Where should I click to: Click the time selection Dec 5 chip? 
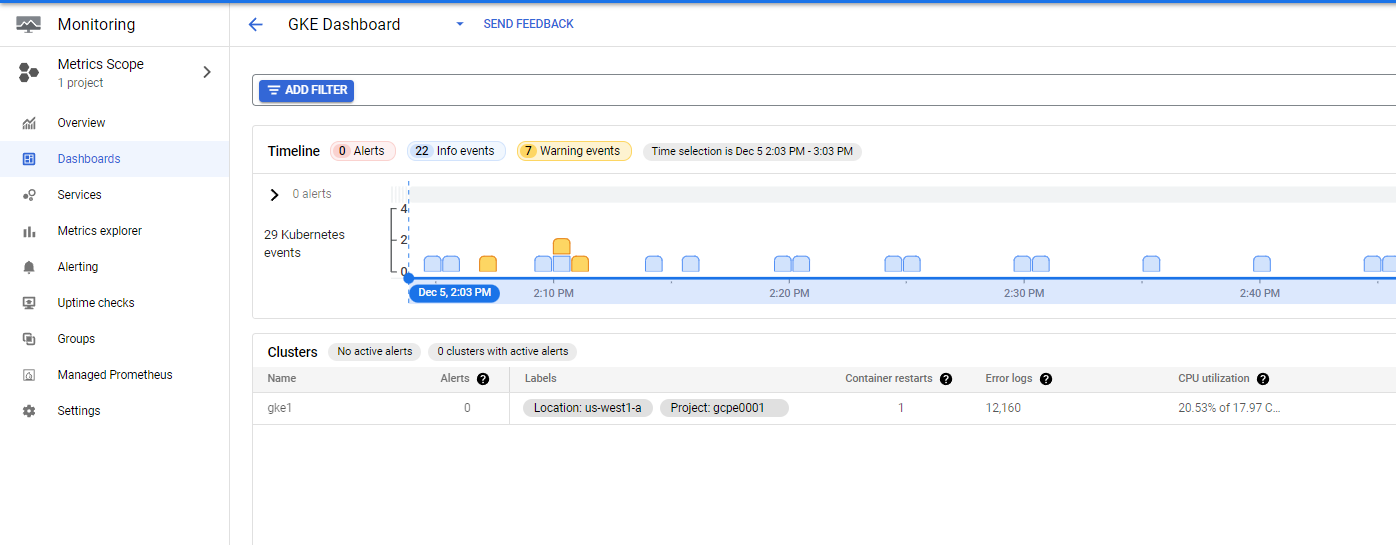[x=752, y=151]
